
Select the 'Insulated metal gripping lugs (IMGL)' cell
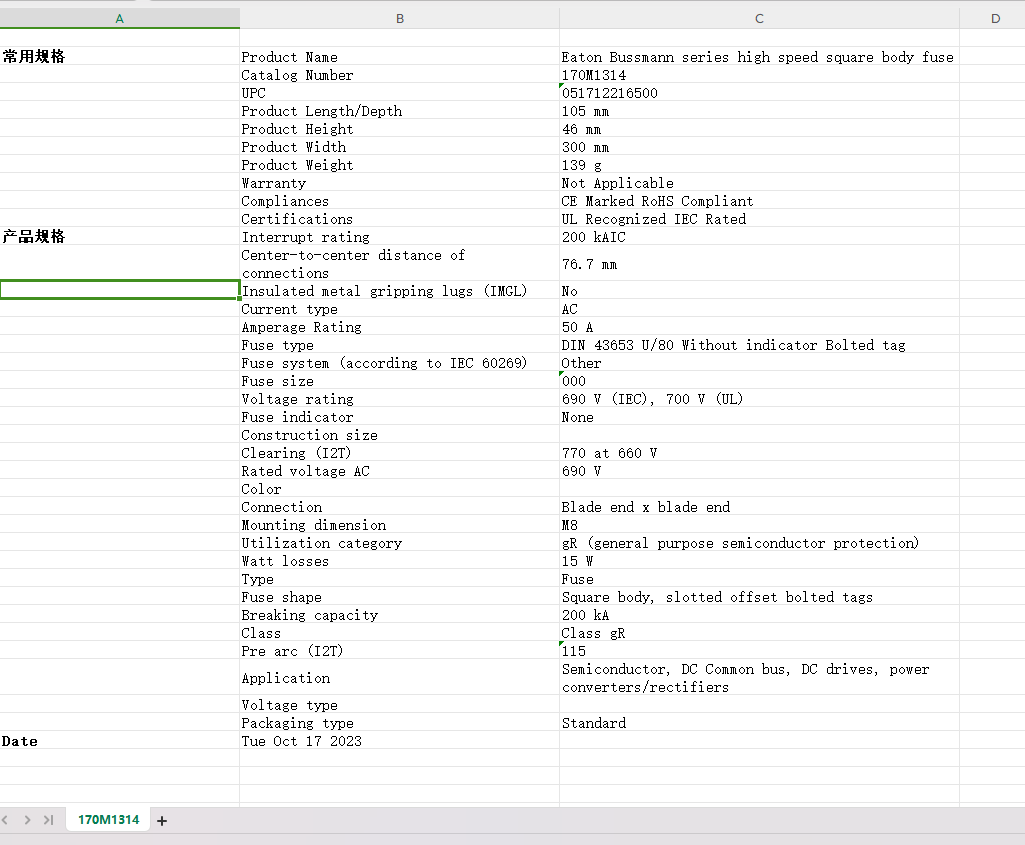[399, 290]
